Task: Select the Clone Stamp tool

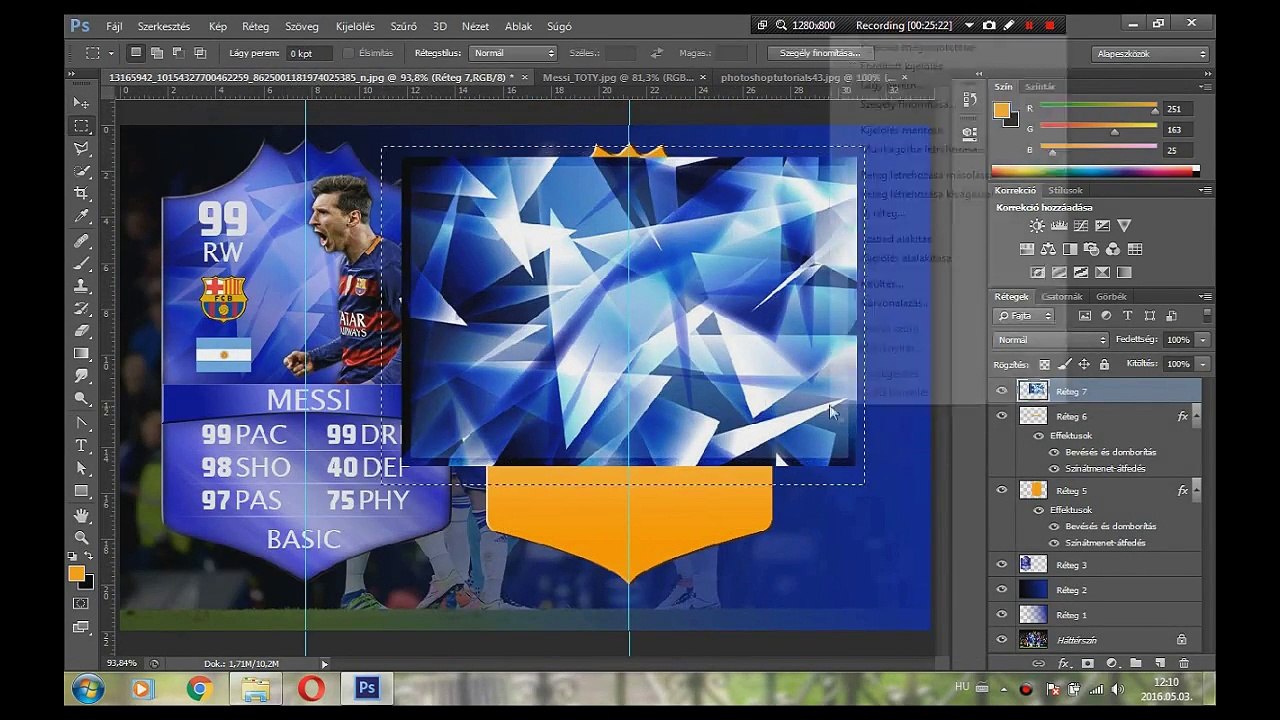Action: tap(81, 286)
